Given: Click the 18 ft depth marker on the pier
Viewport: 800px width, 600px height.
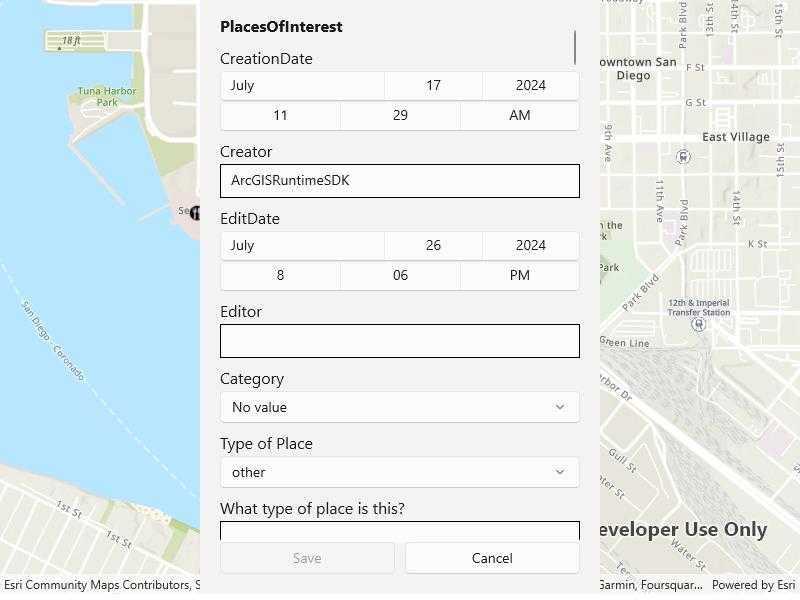Looking at the screenshot, I should point(68,40).
